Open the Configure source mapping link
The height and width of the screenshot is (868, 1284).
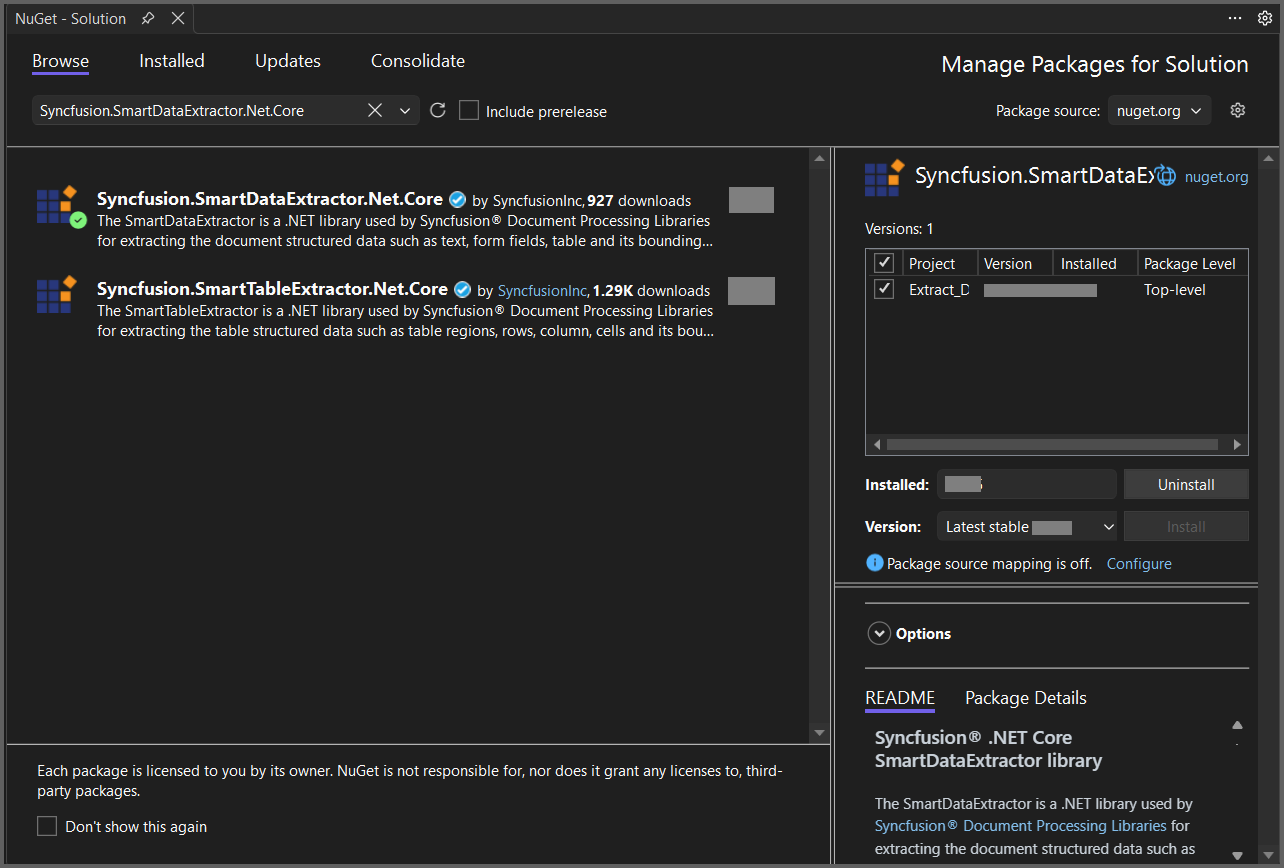(x=1139, y=564)
